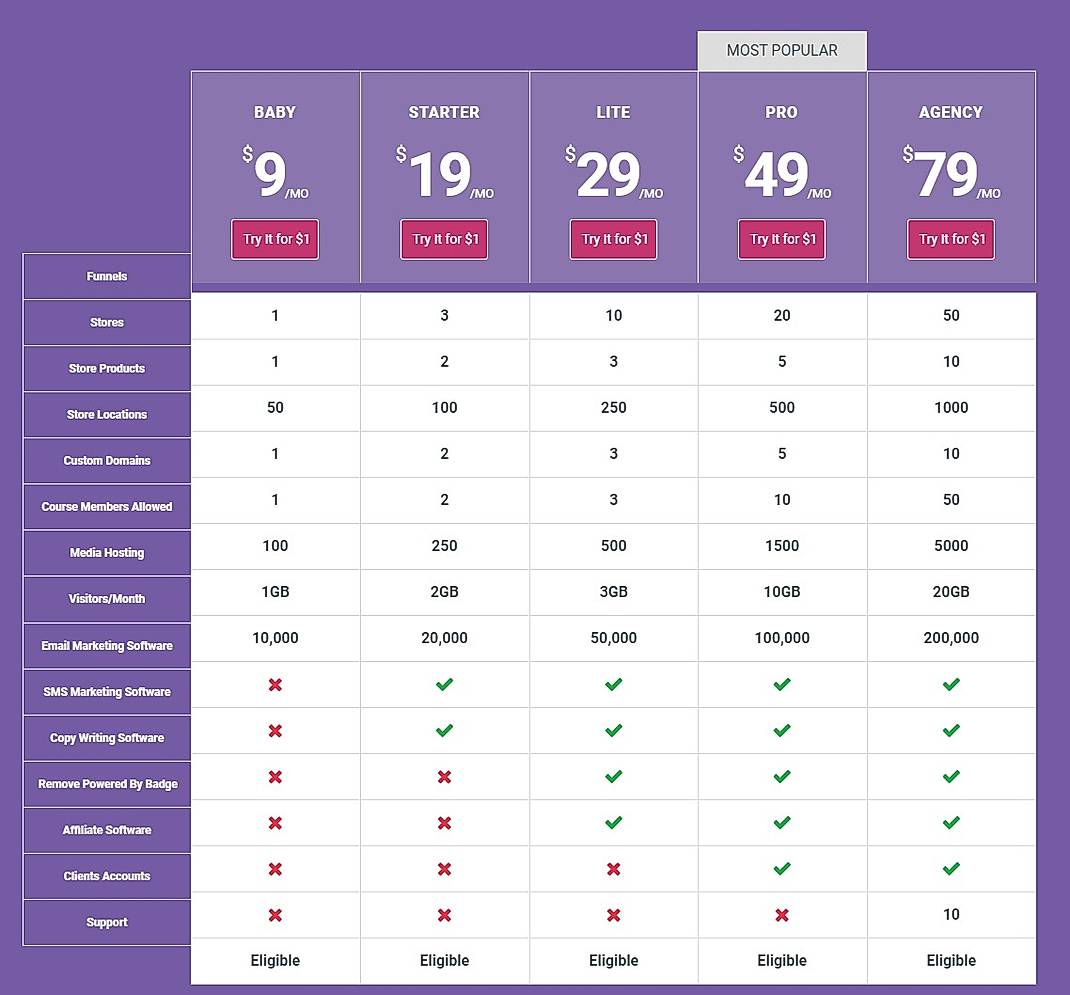
Task: Select the green checkmark for Affiliate Software under Lite
Action: coord(613,823)
